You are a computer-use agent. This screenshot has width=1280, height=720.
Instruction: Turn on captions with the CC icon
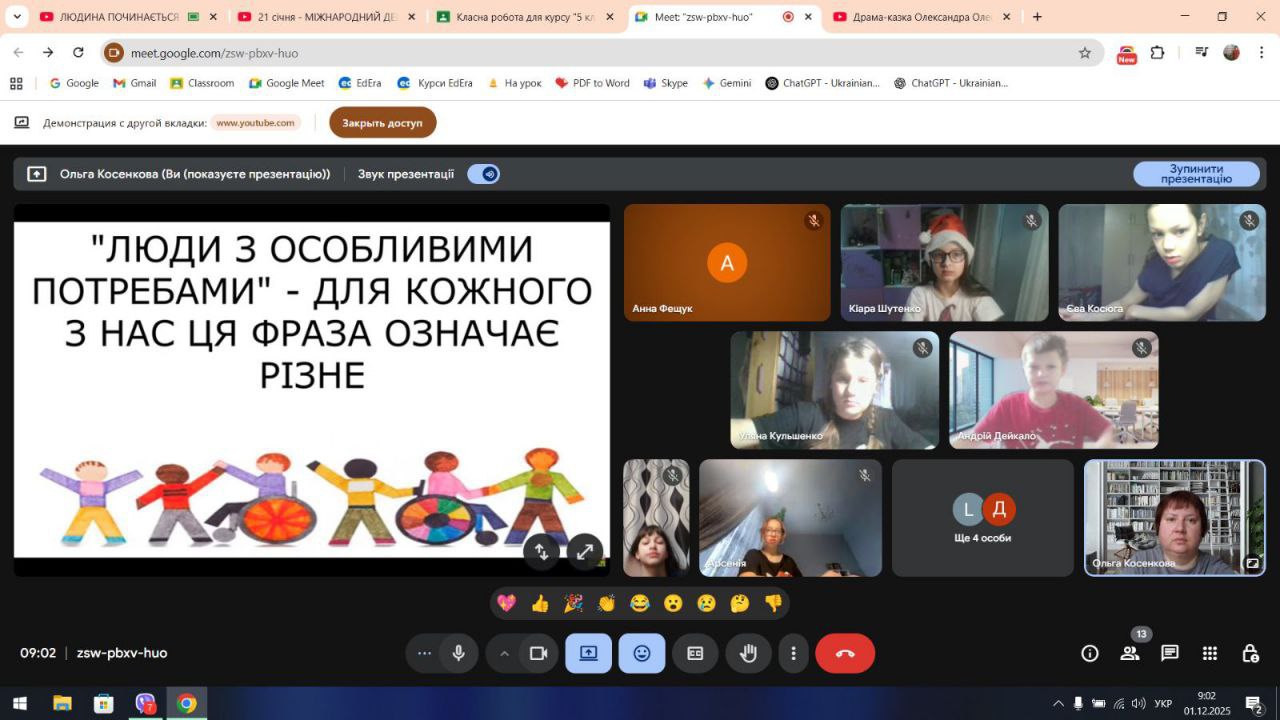tap(695, 653)
